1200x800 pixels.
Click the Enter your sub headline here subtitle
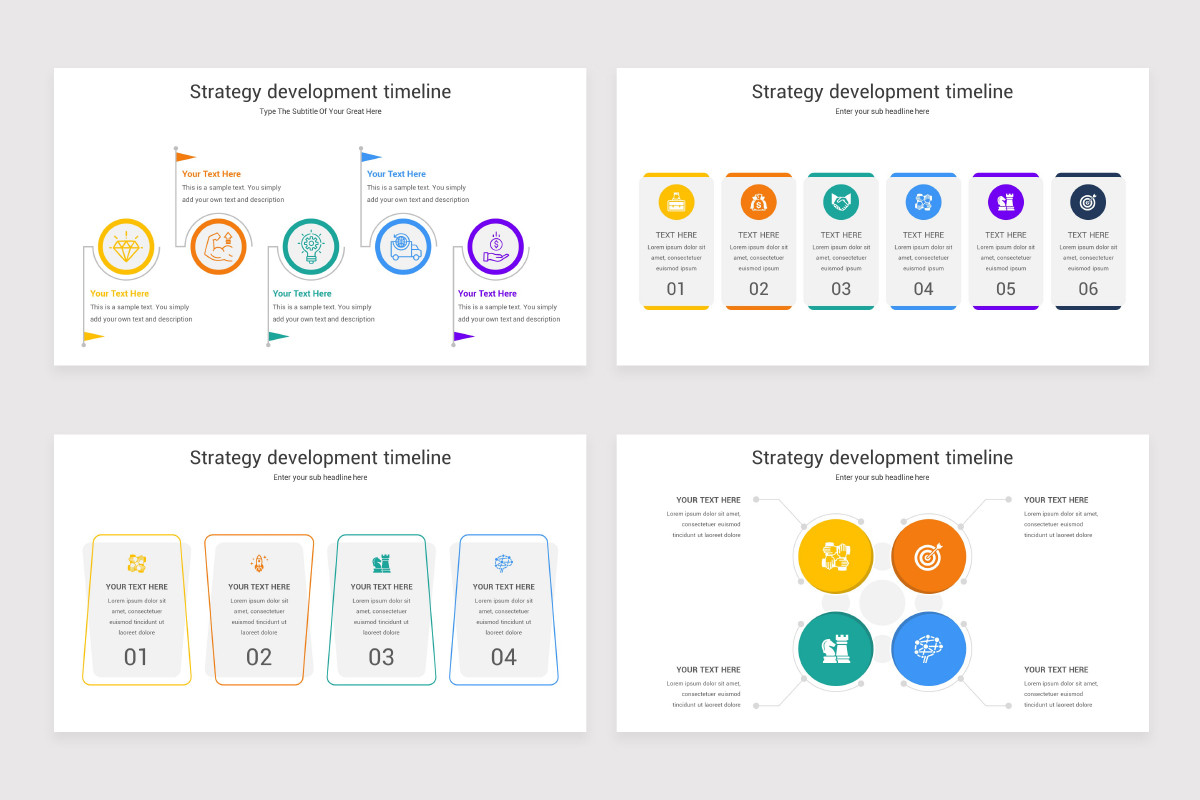tap(881, 111)
